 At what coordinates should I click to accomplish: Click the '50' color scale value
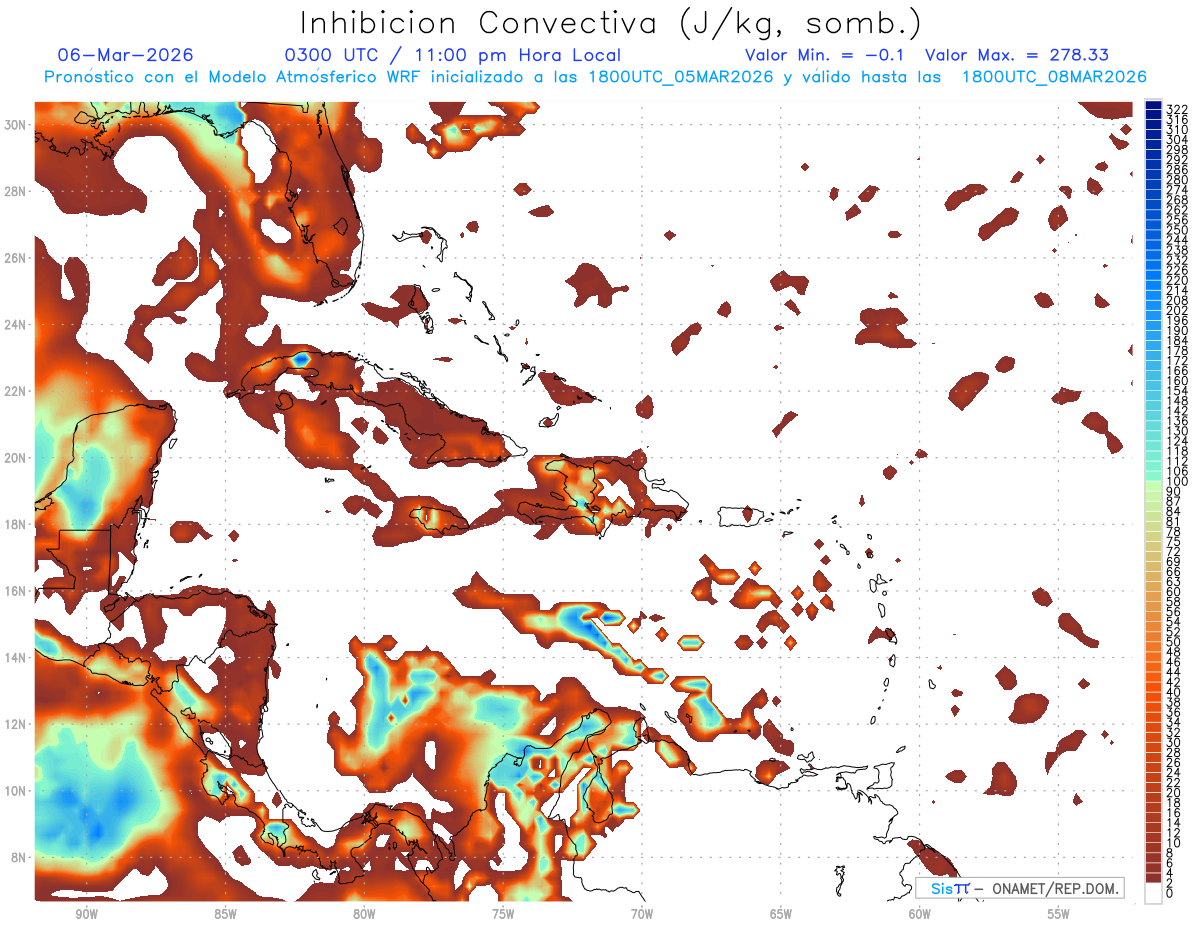[x=1173, y=641]
